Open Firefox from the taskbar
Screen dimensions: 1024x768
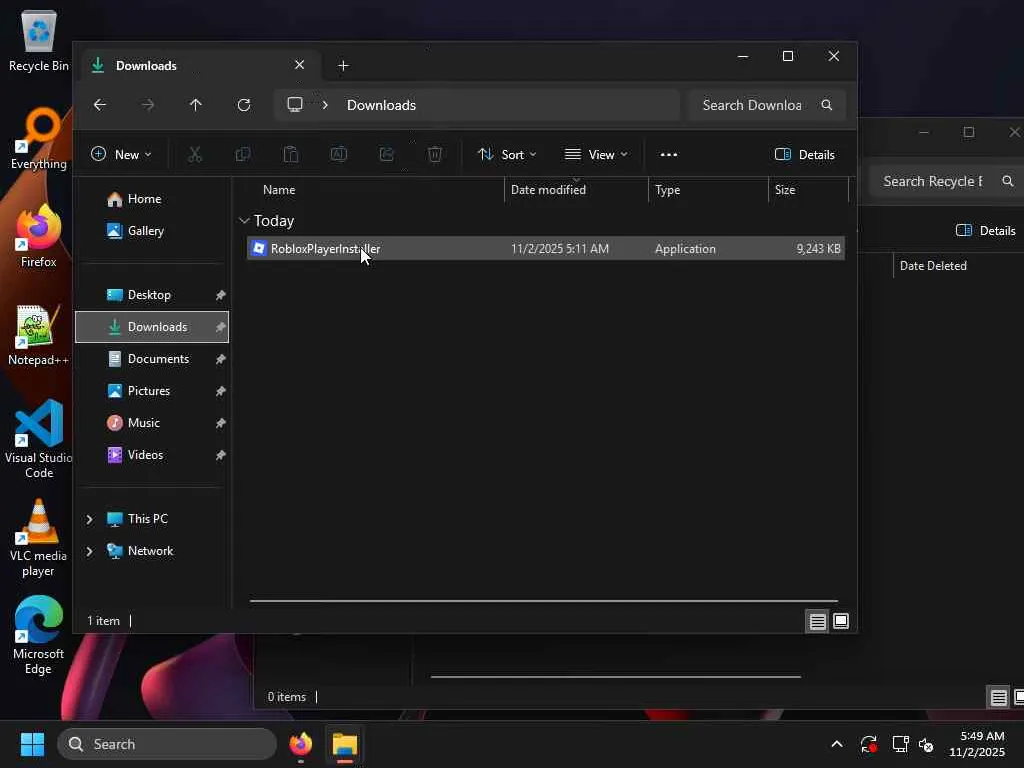click(301, 744)
